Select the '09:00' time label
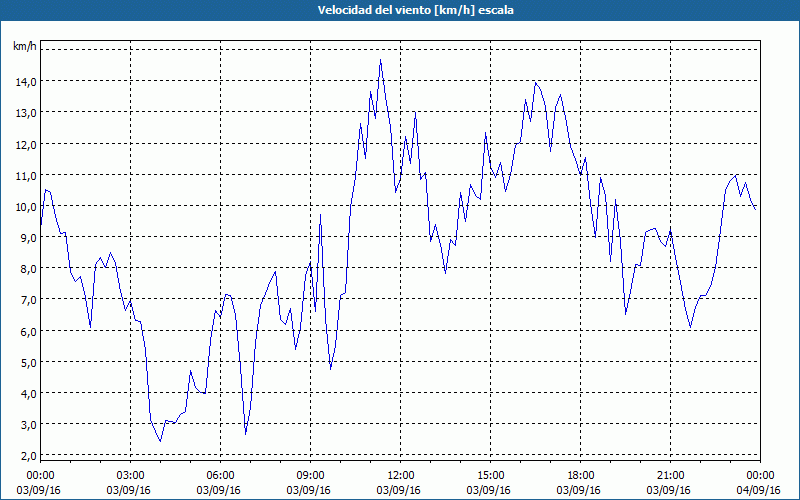This screenshot has width=800, height=500. (310, 476)
